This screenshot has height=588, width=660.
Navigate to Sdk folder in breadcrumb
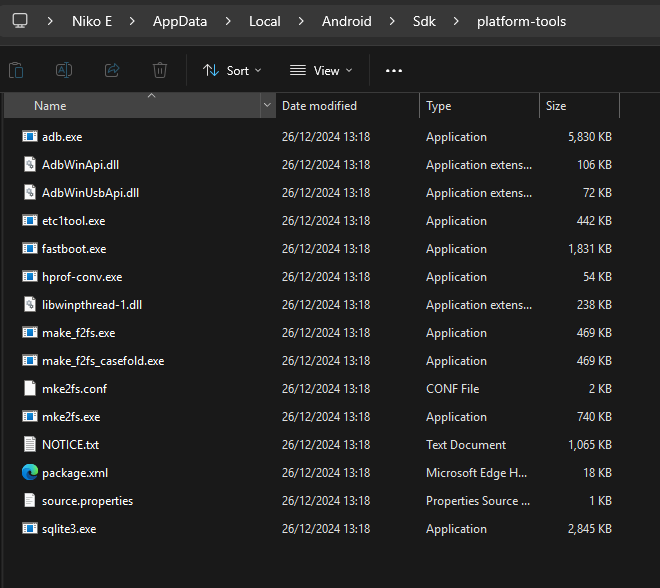(424, 21)
